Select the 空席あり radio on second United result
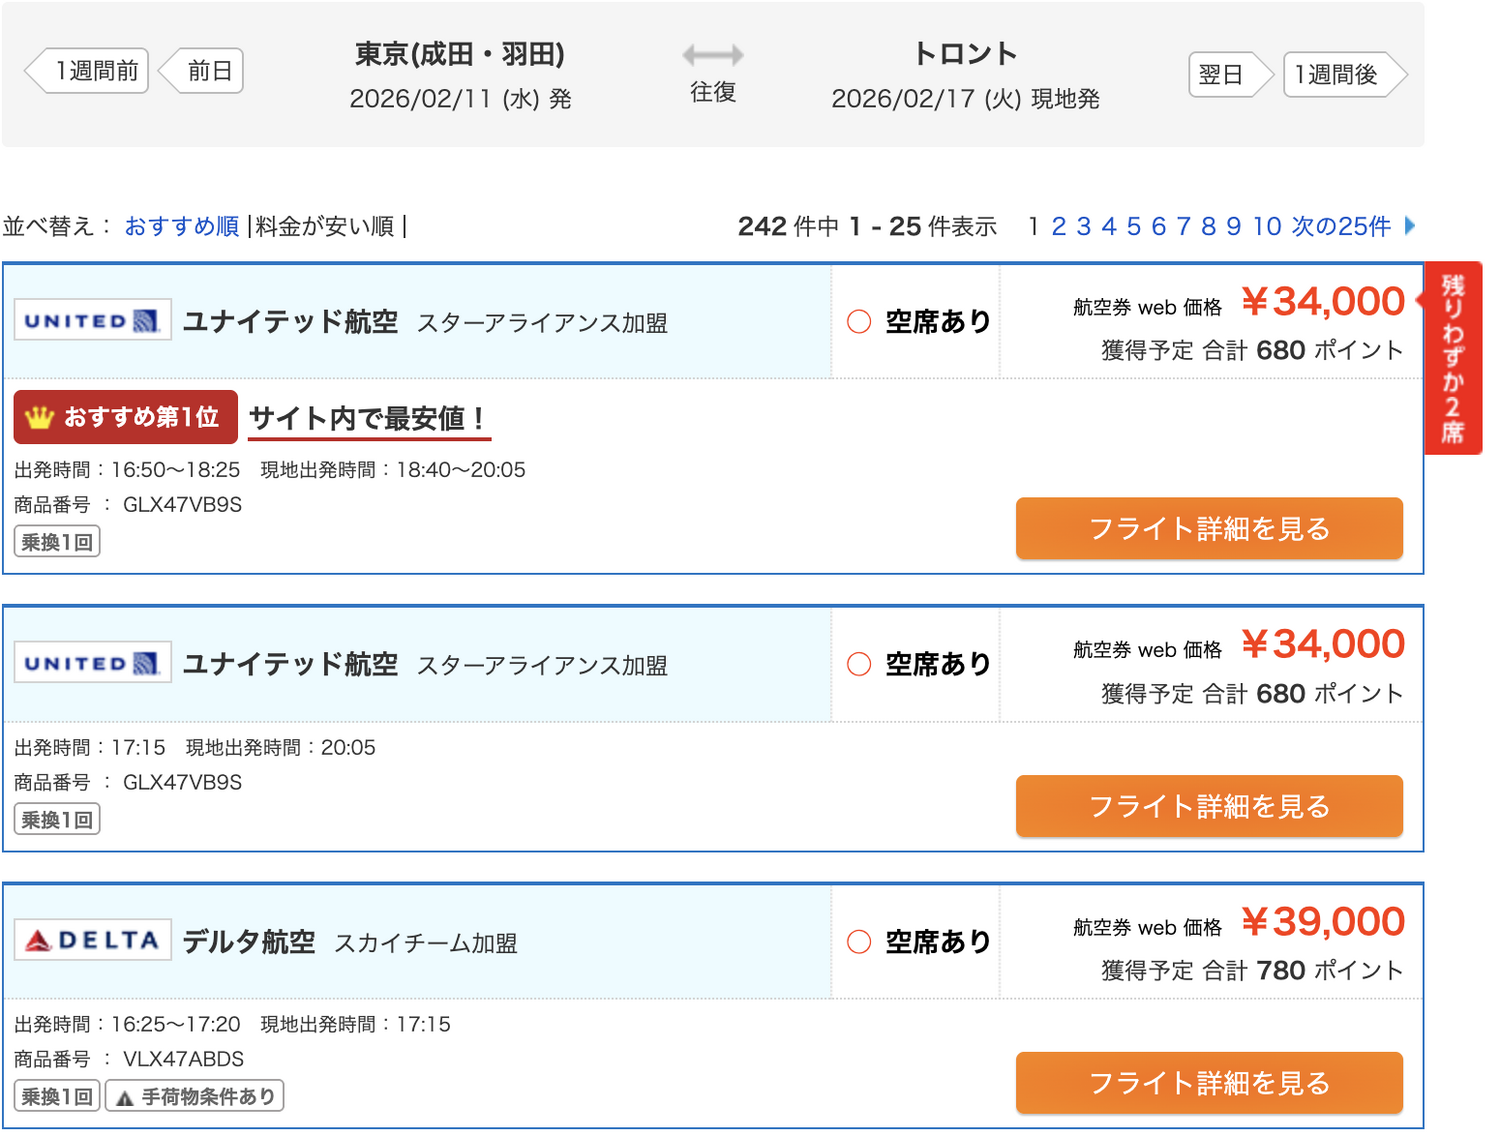 tap(858, 664)
